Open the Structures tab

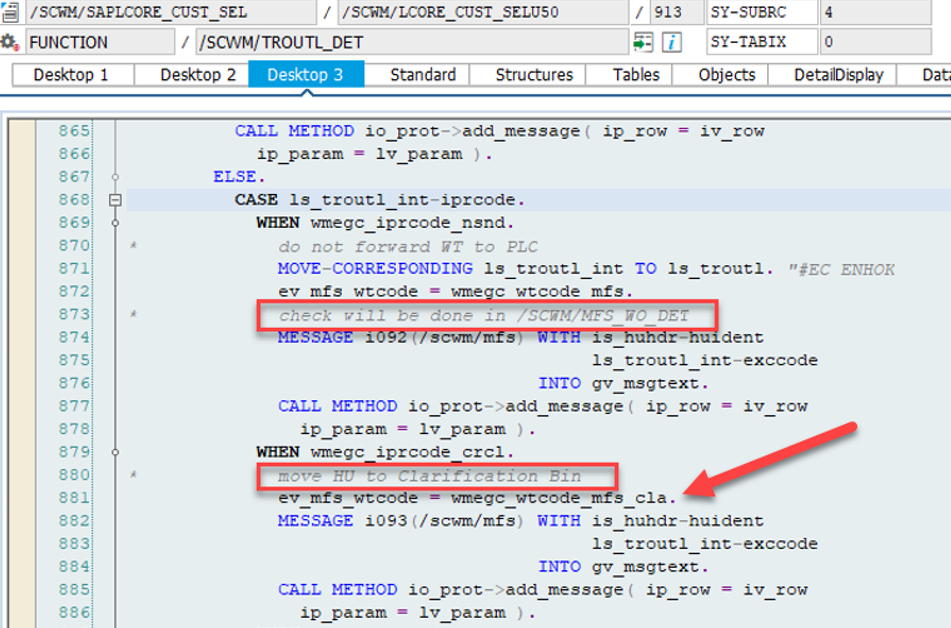[534, 75]
